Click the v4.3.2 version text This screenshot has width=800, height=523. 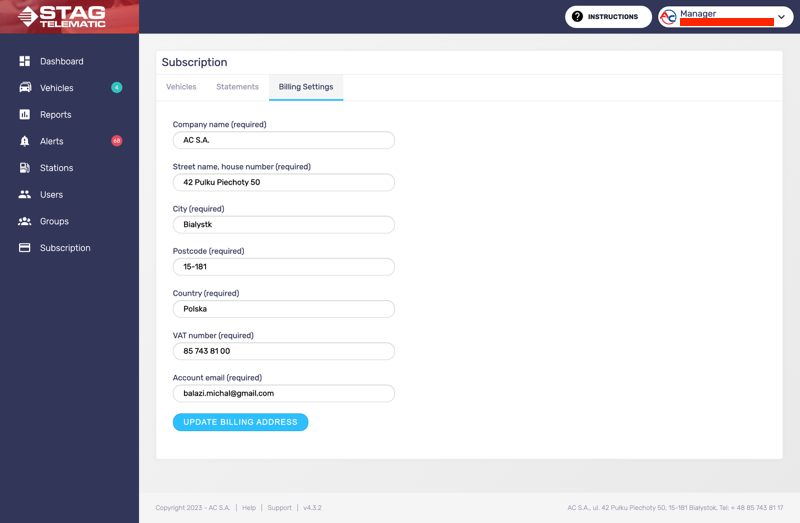(312, 508)
